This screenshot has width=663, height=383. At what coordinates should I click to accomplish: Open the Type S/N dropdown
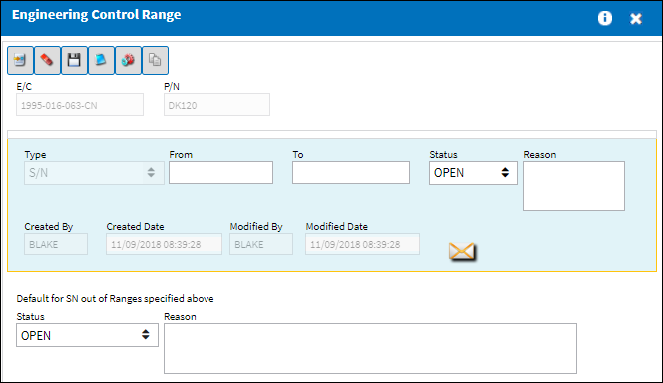coord(94,173)
